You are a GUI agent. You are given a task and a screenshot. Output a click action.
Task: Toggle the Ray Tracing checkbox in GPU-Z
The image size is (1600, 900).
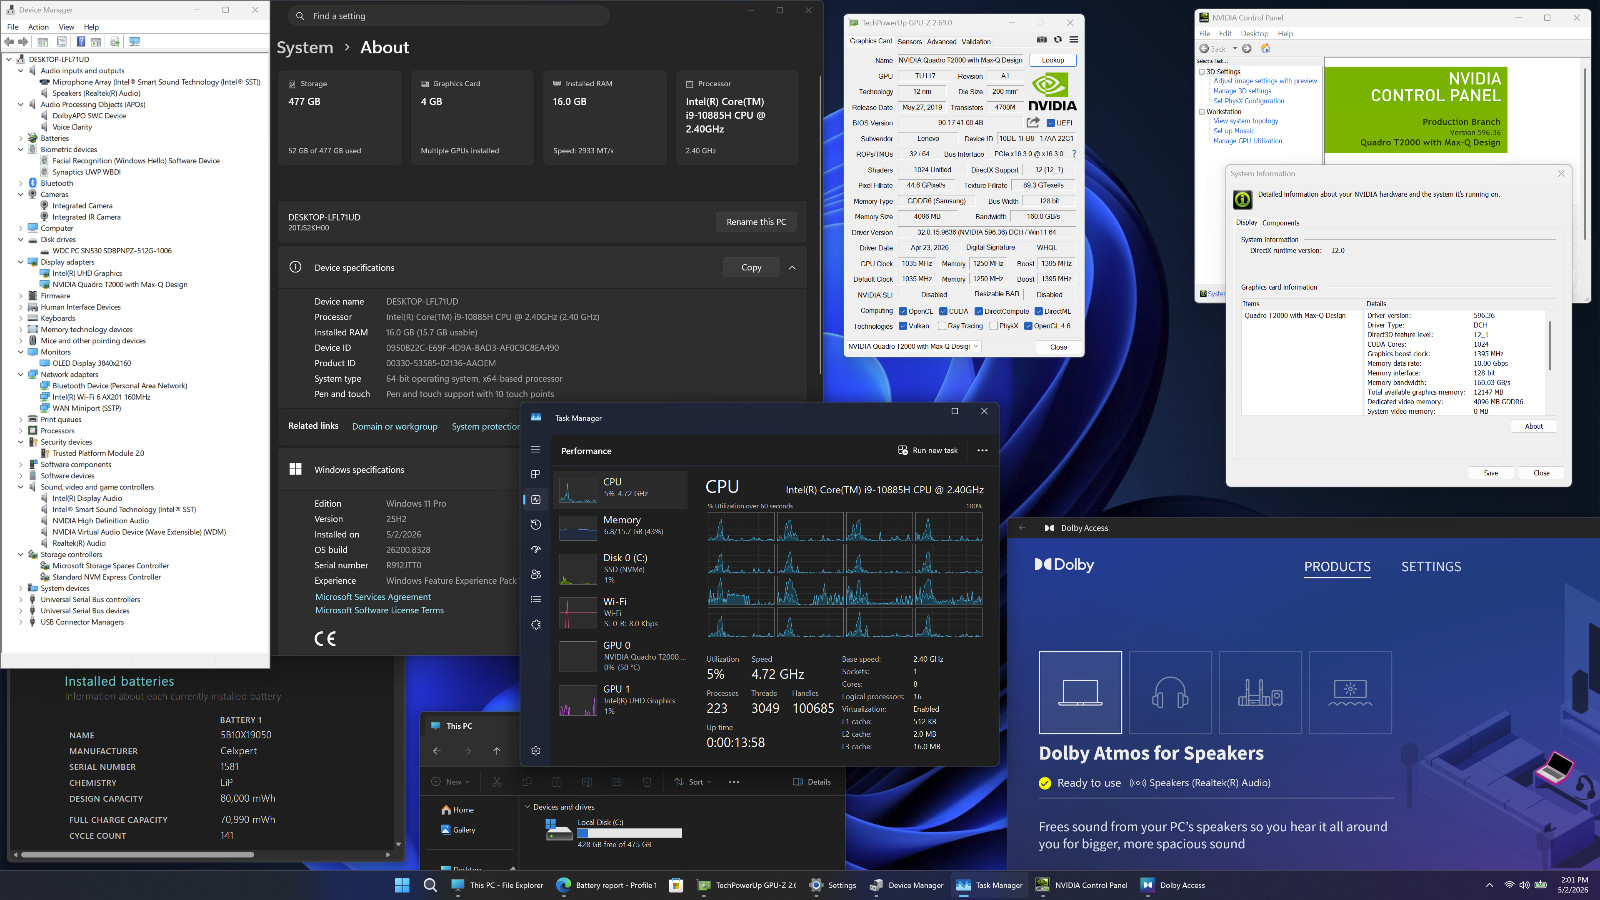coord(944,326)
